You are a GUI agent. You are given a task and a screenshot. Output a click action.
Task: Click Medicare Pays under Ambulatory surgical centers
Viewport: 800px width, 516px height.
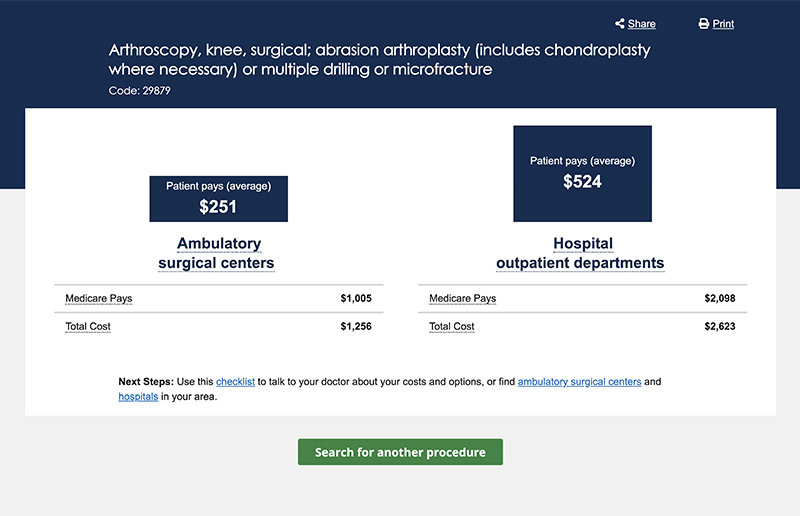[99, 298]
